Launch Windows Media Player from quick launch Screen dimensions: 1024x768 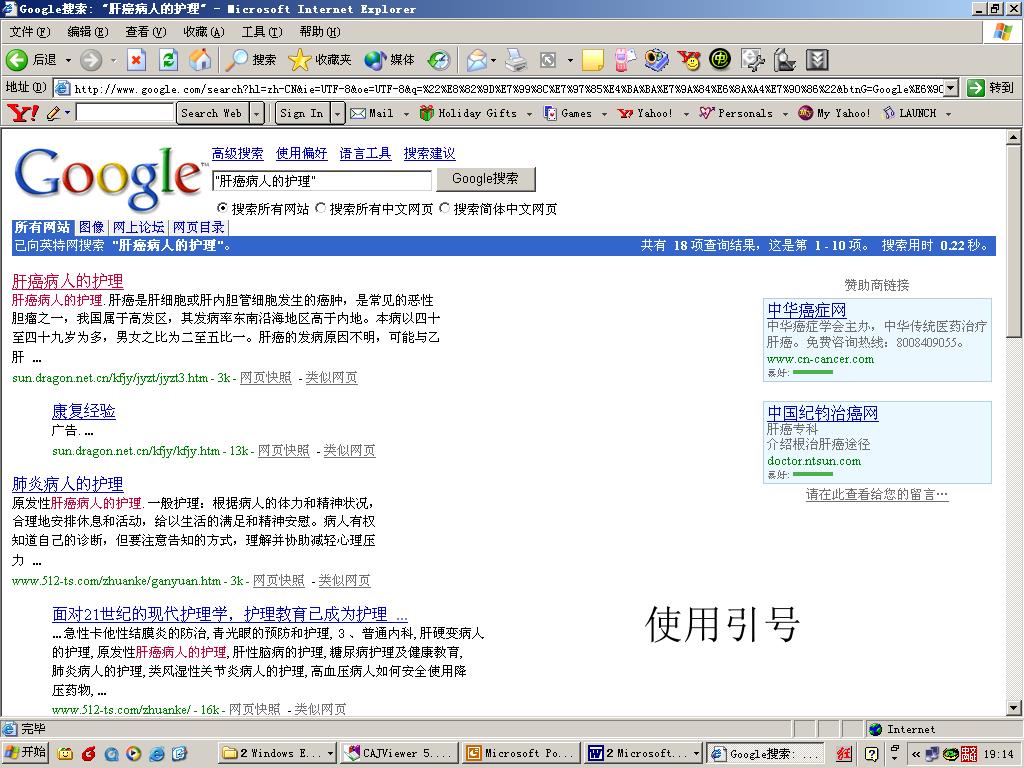coord(133,754)
